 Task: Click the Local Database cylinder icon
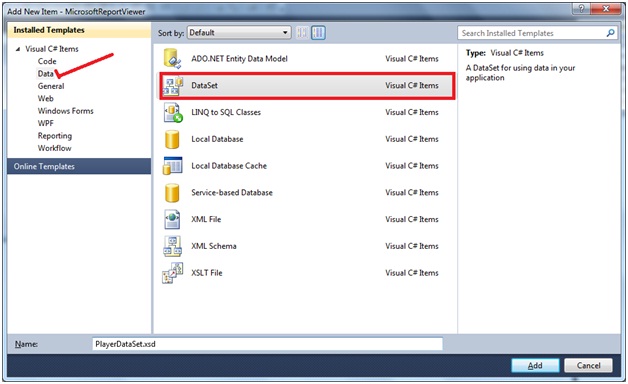pos(172,139)
